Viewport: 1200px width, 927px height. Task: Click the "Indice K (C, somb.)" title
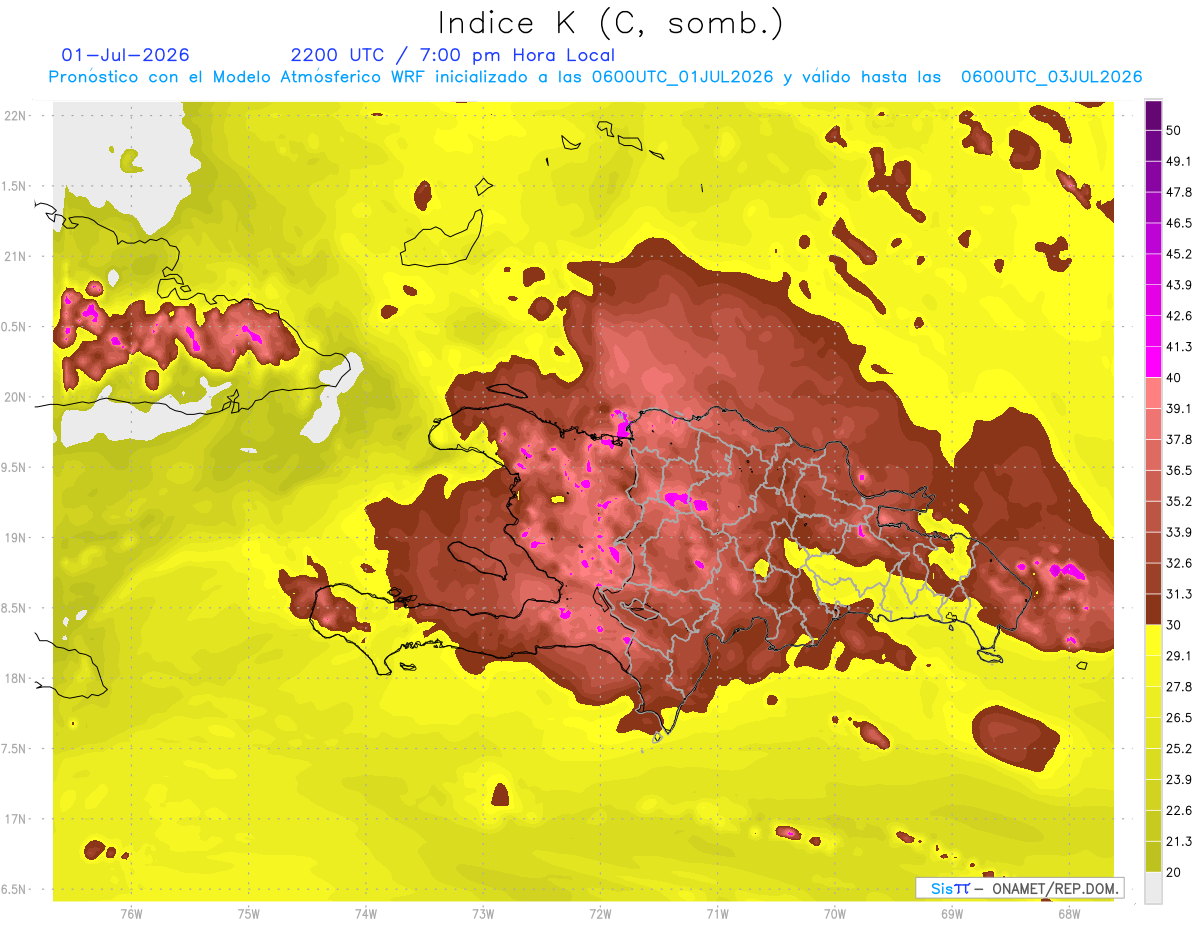click(610, 23)
